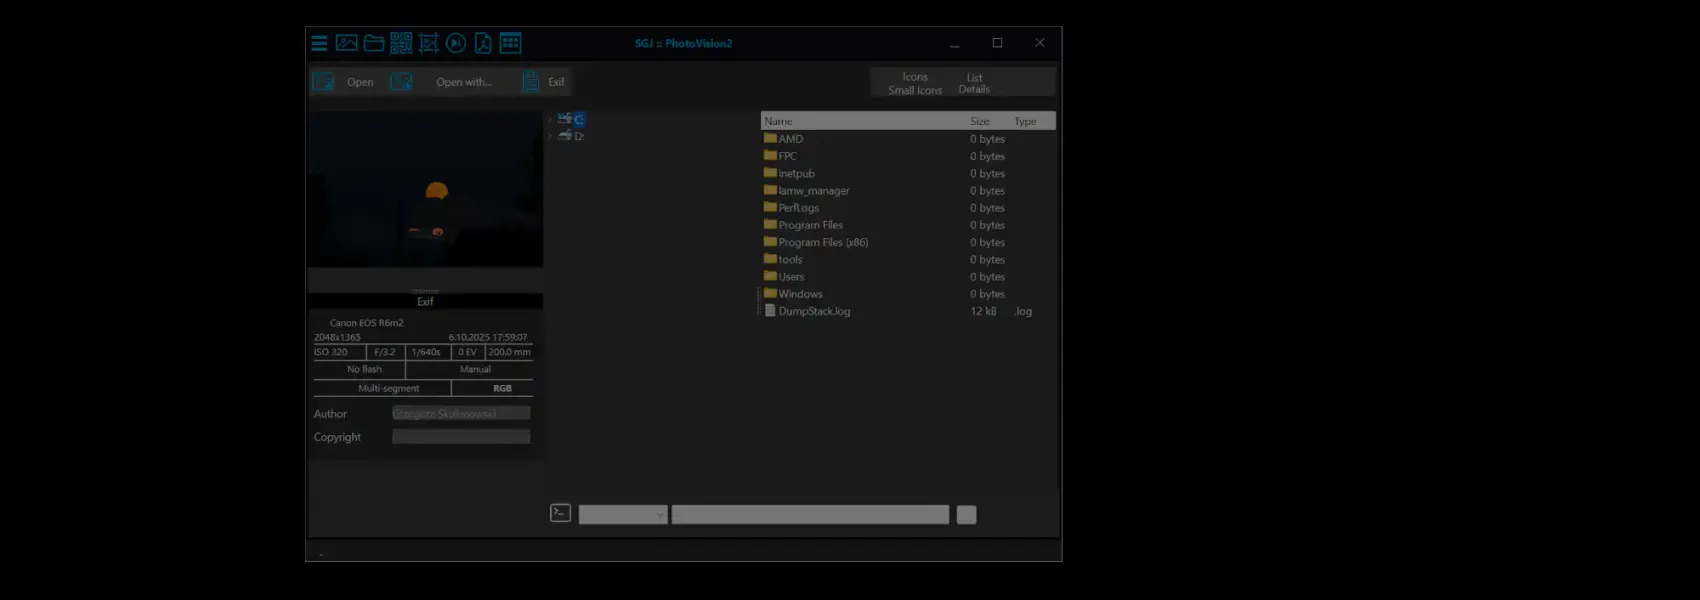Click the crop image toolbar icon
Image resolution: width=1700 pixels, height=600 pixels.
coord(429,43)
